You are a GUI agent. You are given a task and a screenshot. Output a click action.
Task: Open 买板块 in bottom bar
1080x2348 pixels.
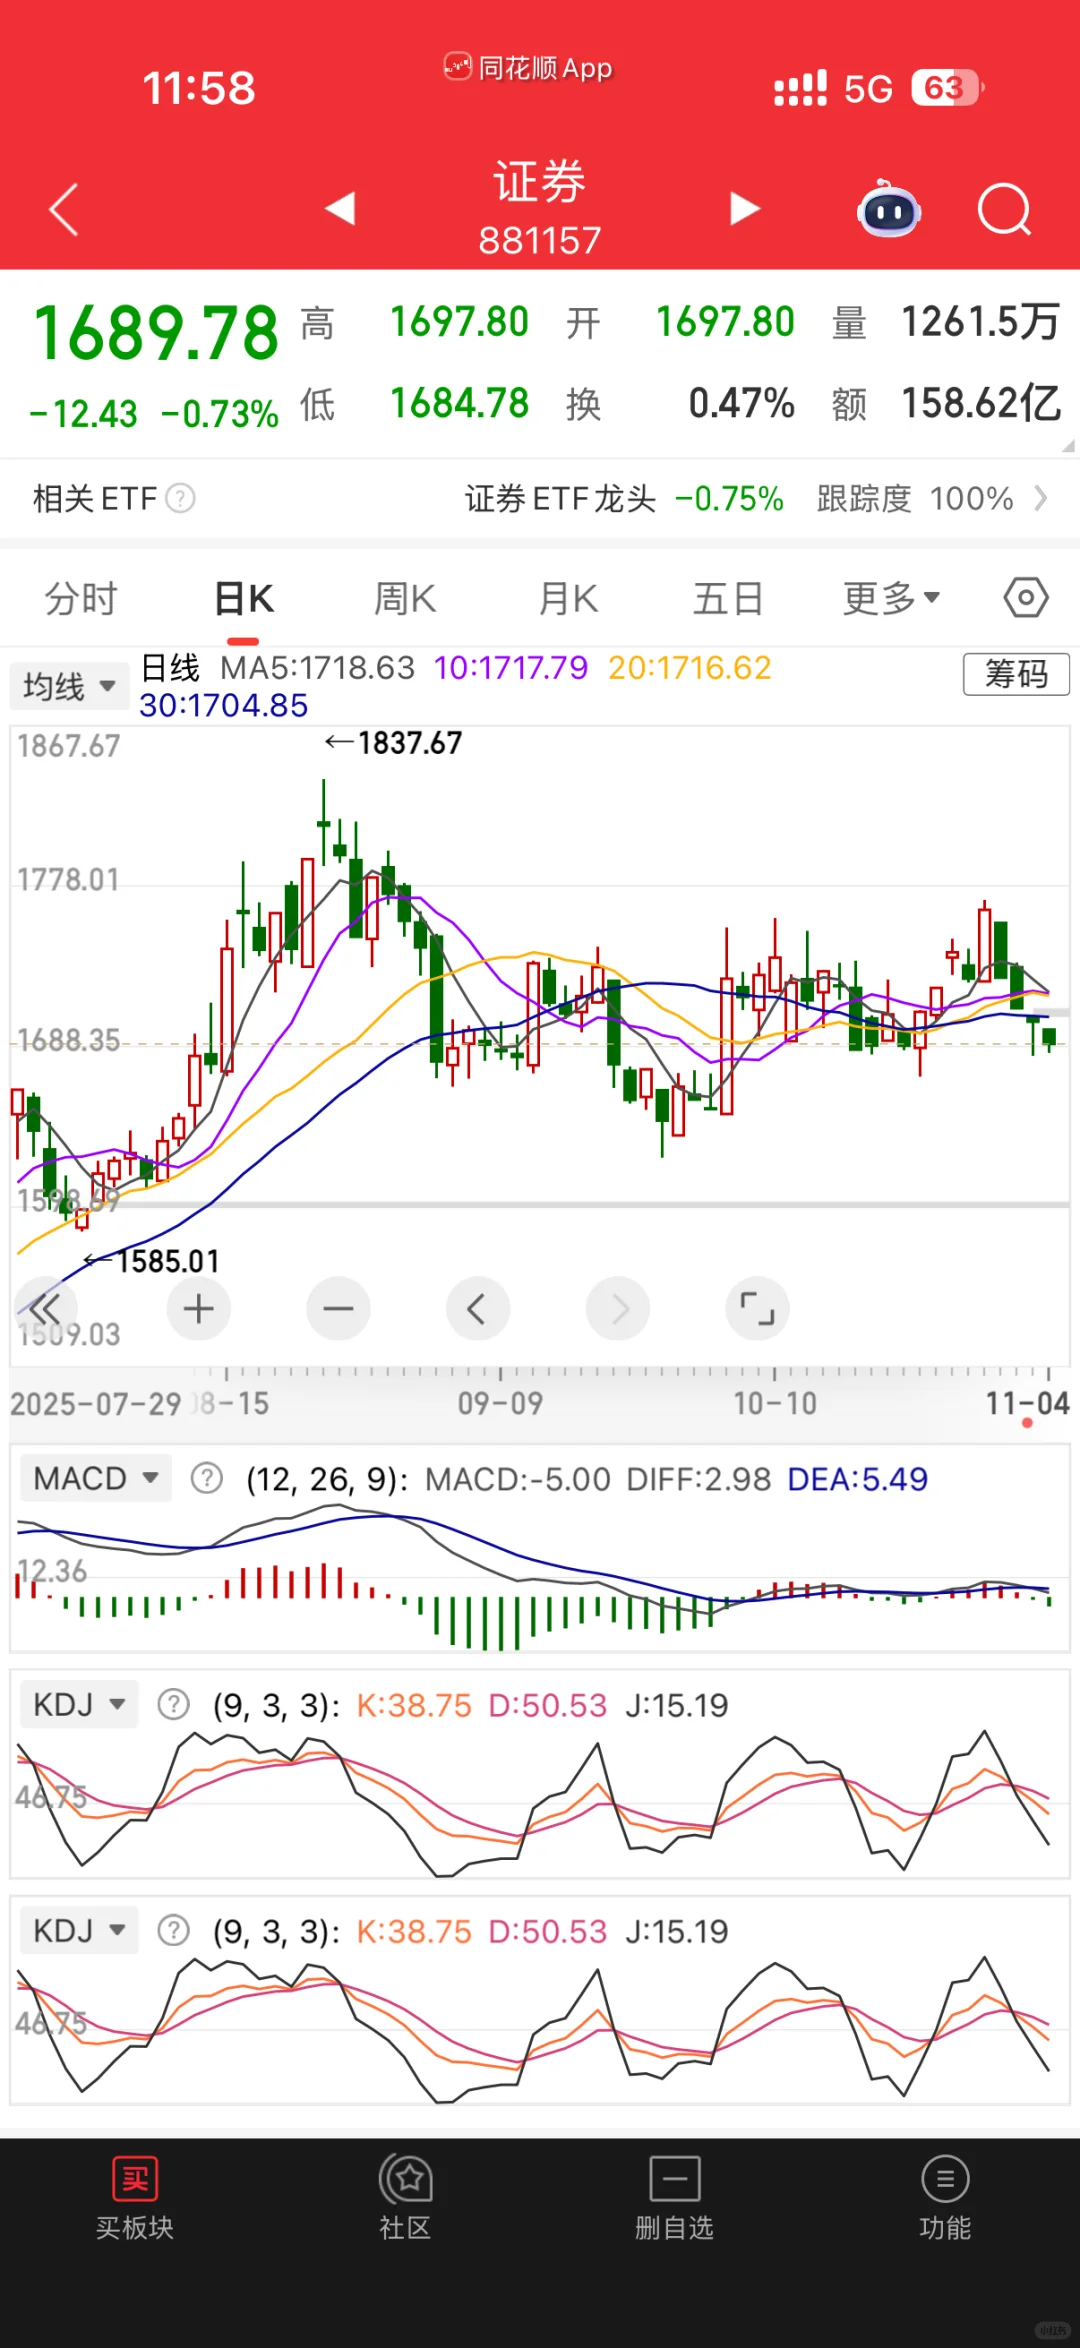[x=135, y=2198]
